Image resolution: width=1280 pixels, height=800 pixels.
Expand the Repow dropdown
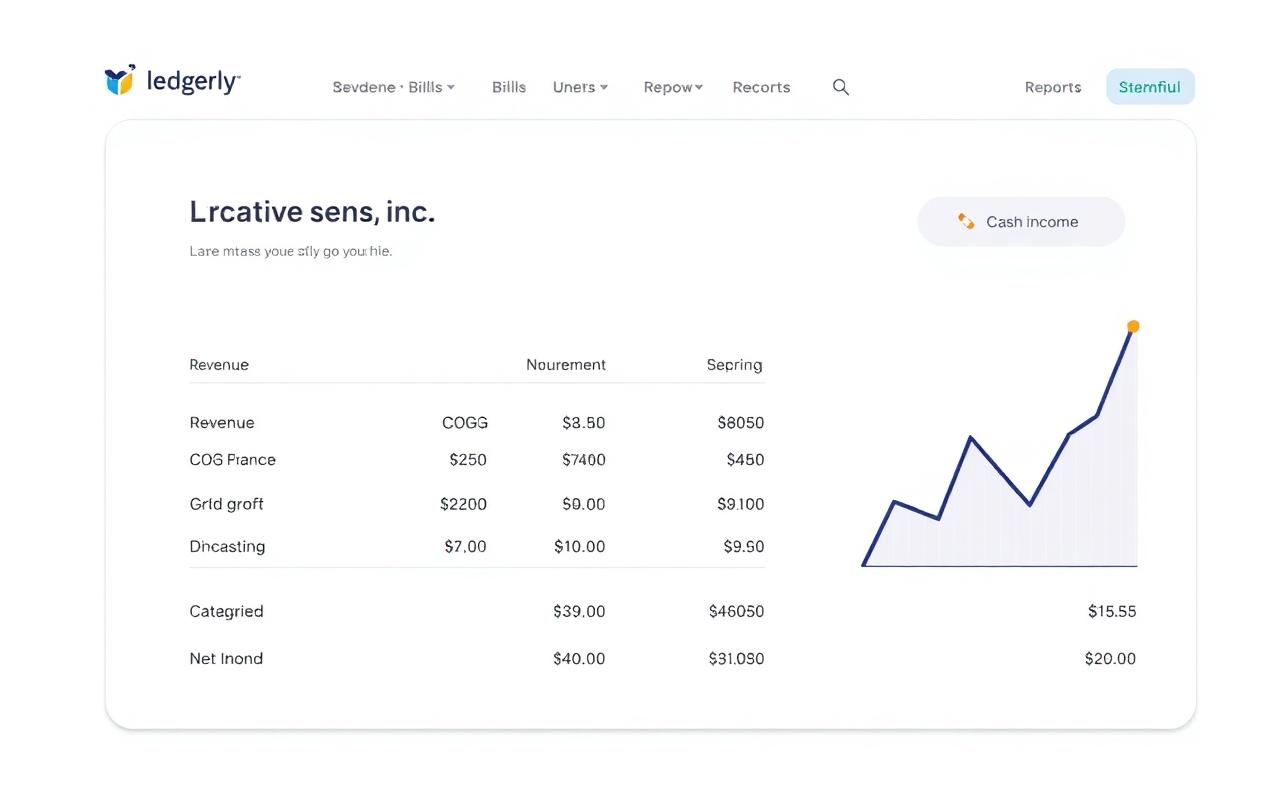point(672,87)
